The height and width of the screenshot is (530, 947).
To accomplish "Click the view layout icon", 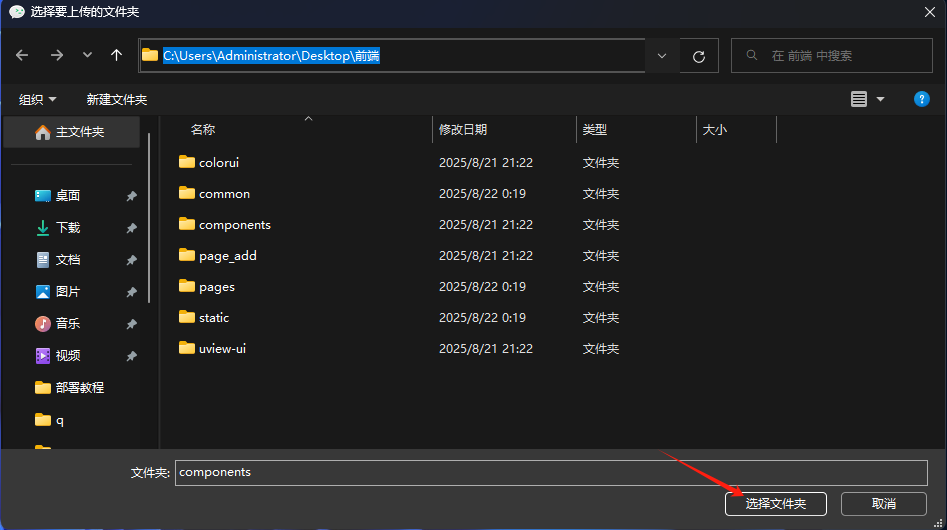I will [859, 99].
